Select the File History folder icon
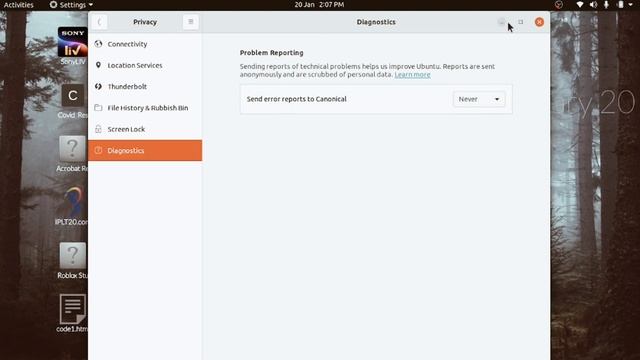 (x=98, y=107)
